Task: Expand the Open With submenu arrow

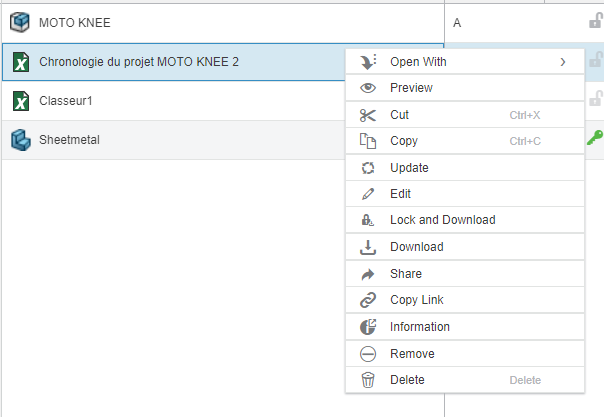Action: point(563,62)
